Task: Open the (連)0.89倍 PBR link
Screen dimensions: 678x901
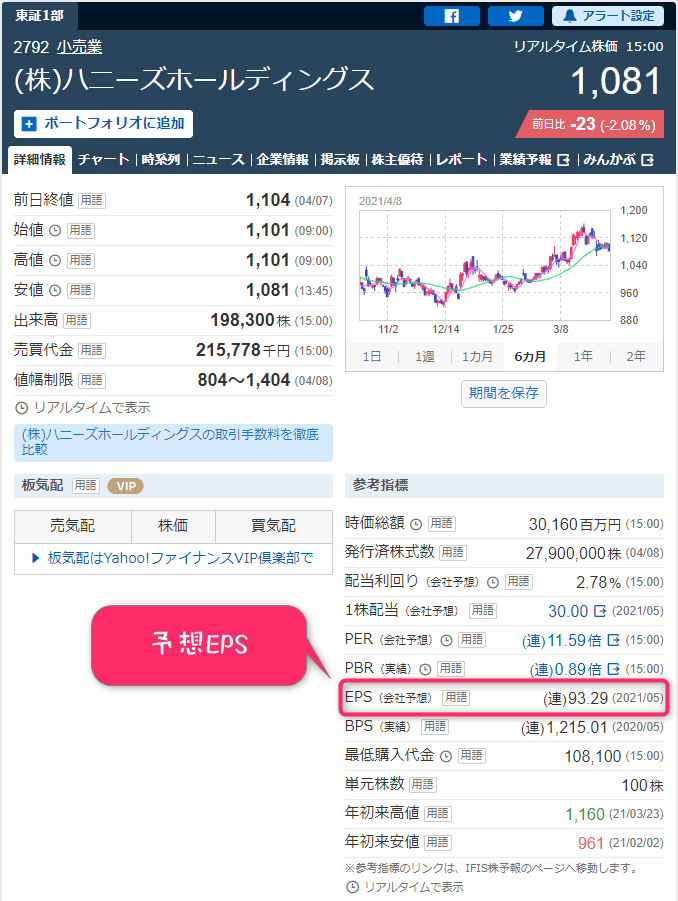Action: (575, 669)
